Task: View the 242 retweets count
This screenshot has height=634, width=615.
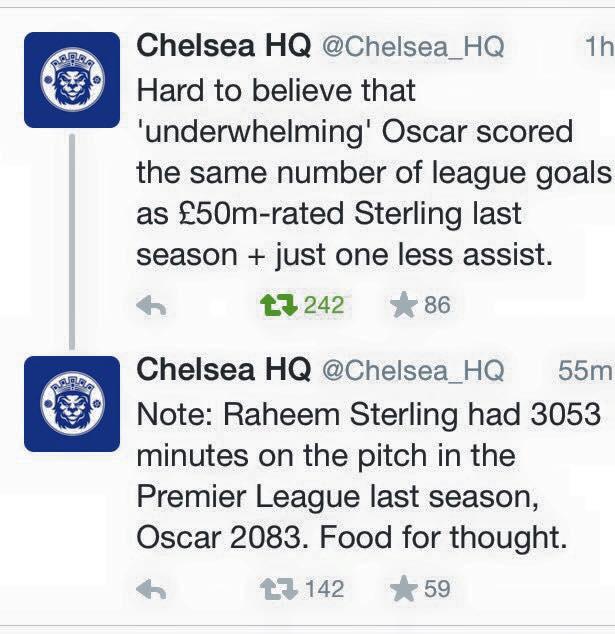Action: pos(324,305)
